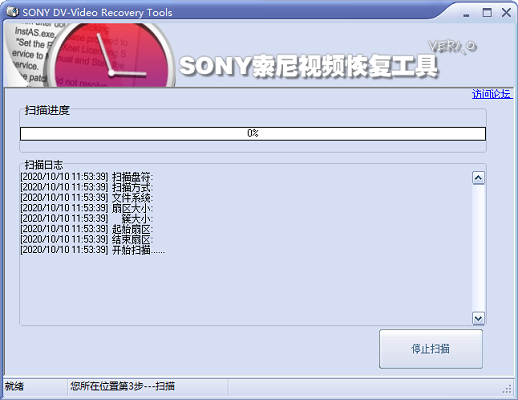The image size is (518, 400).
Task: Click the scroll up arrow in log
Action: [x=478, y=178]
